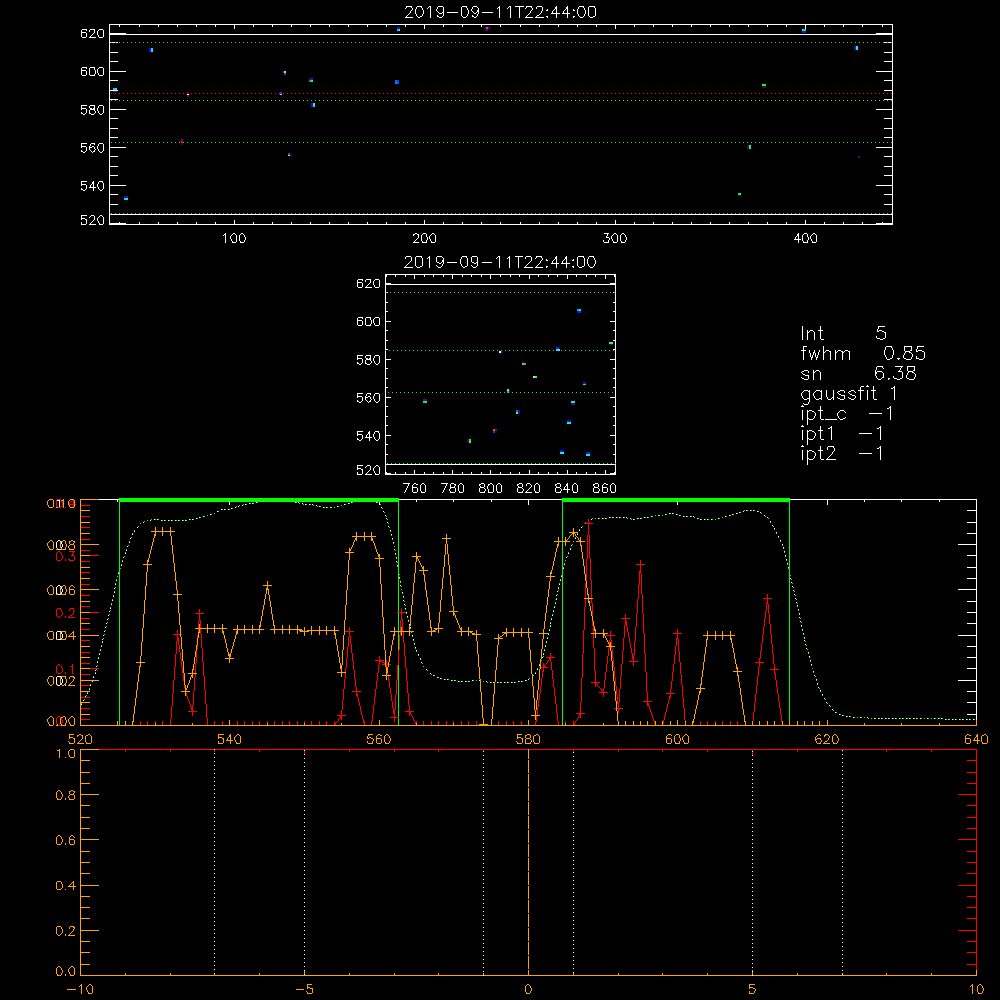The height and width of the screenshot is (1000, 1000).
Task: Click x-axis label 10 on the bottom plot
Action: pyautogui.click(x=976, y=990)
